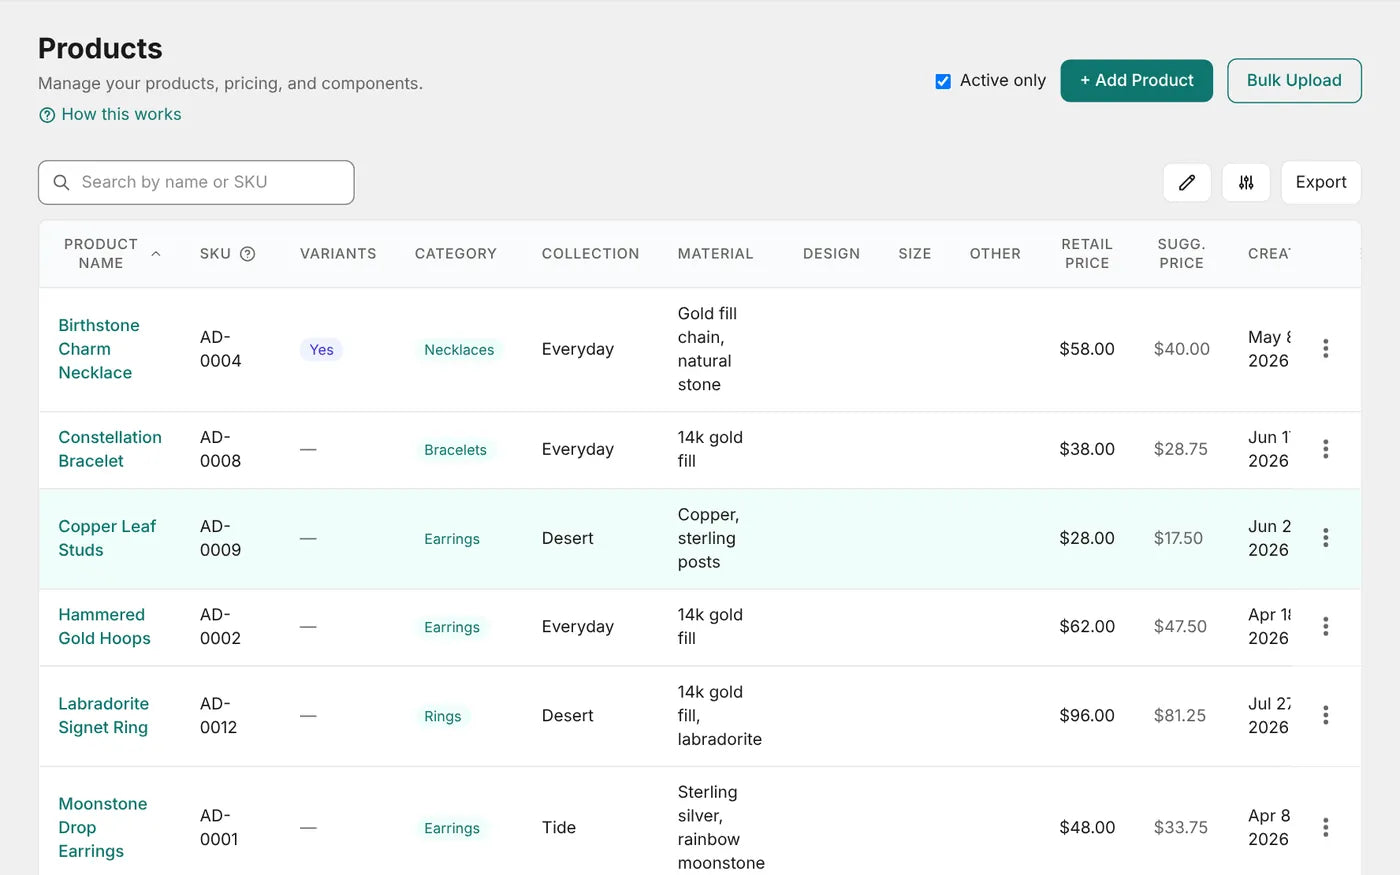Click the Bulk Upload button
The height and width of the screenshot is (875, 1400).
tap(1294, 81)
